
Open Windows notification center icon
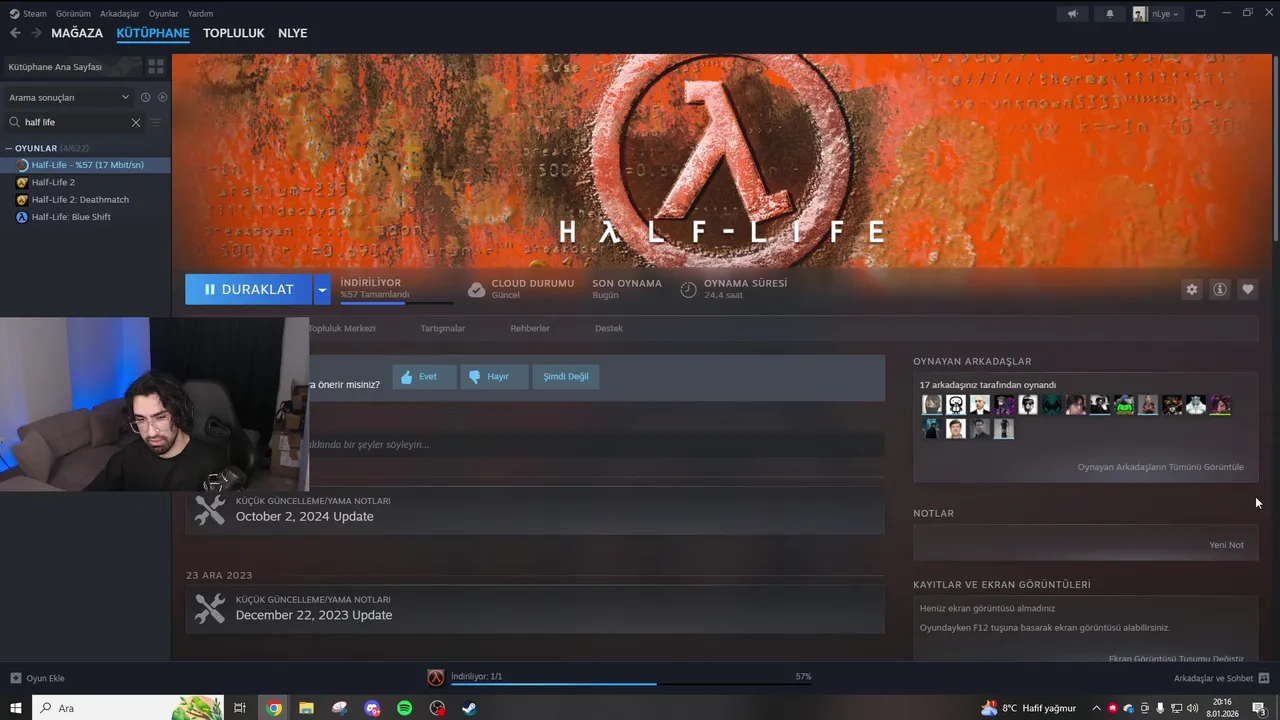coord(1259,708)
